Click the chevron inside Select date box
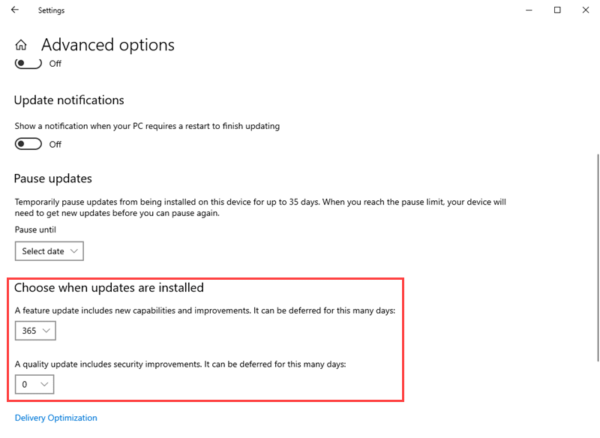 pyautogui.click(x=74, y=251)
